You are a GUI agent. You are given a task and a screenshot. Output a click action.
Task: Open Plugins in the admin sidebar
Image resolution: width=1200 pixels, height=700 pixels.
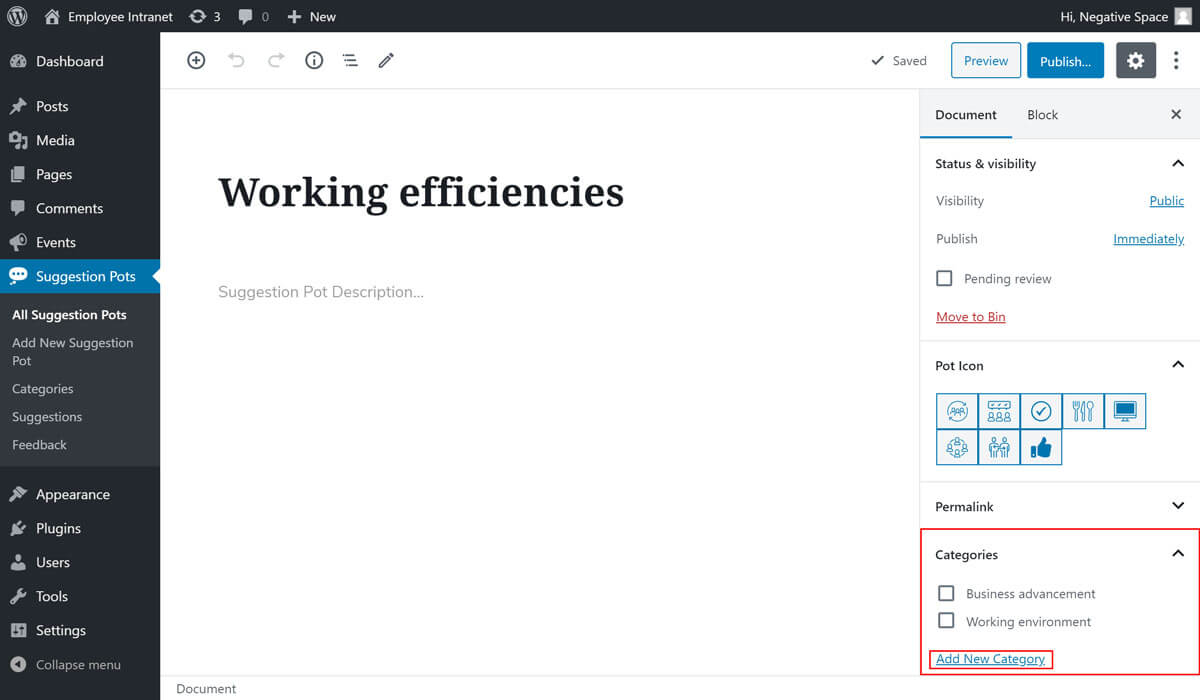[x=58, y=528]
